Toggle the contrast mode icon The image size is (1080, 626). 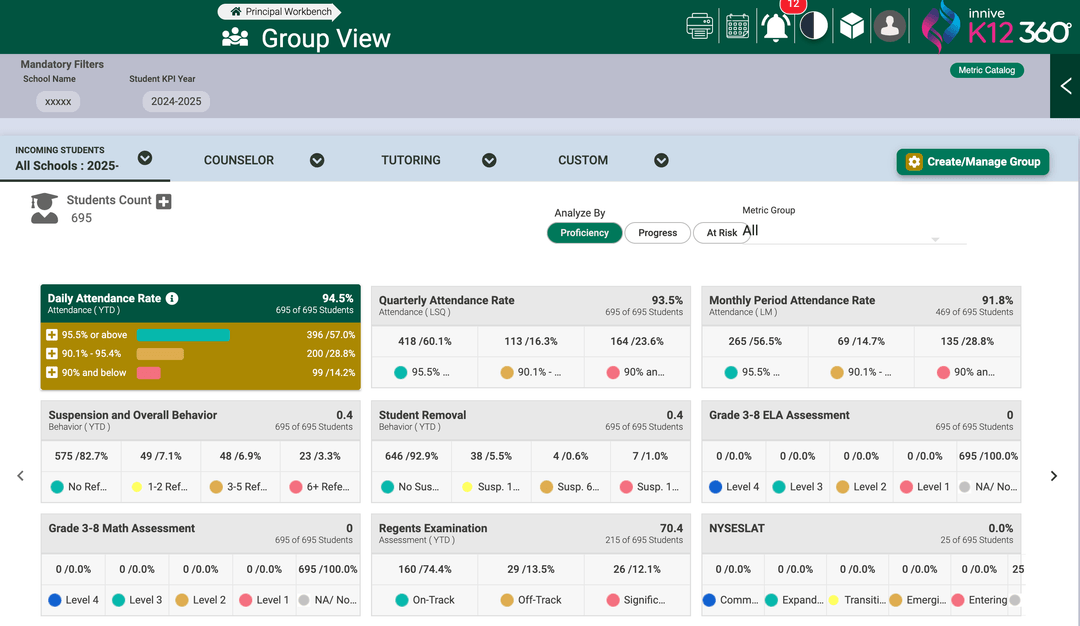(814, 26)
